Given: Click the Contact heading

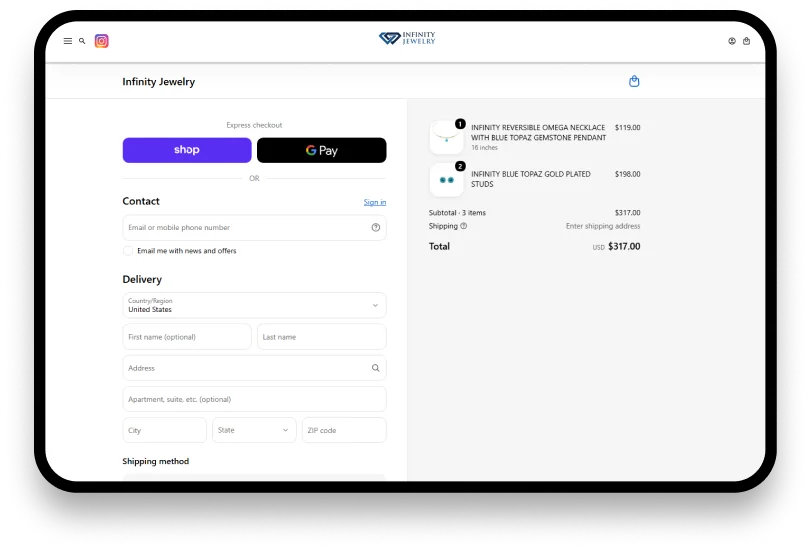Looking at the screenshot, I should pyautogui.click(x=141, y=201).
